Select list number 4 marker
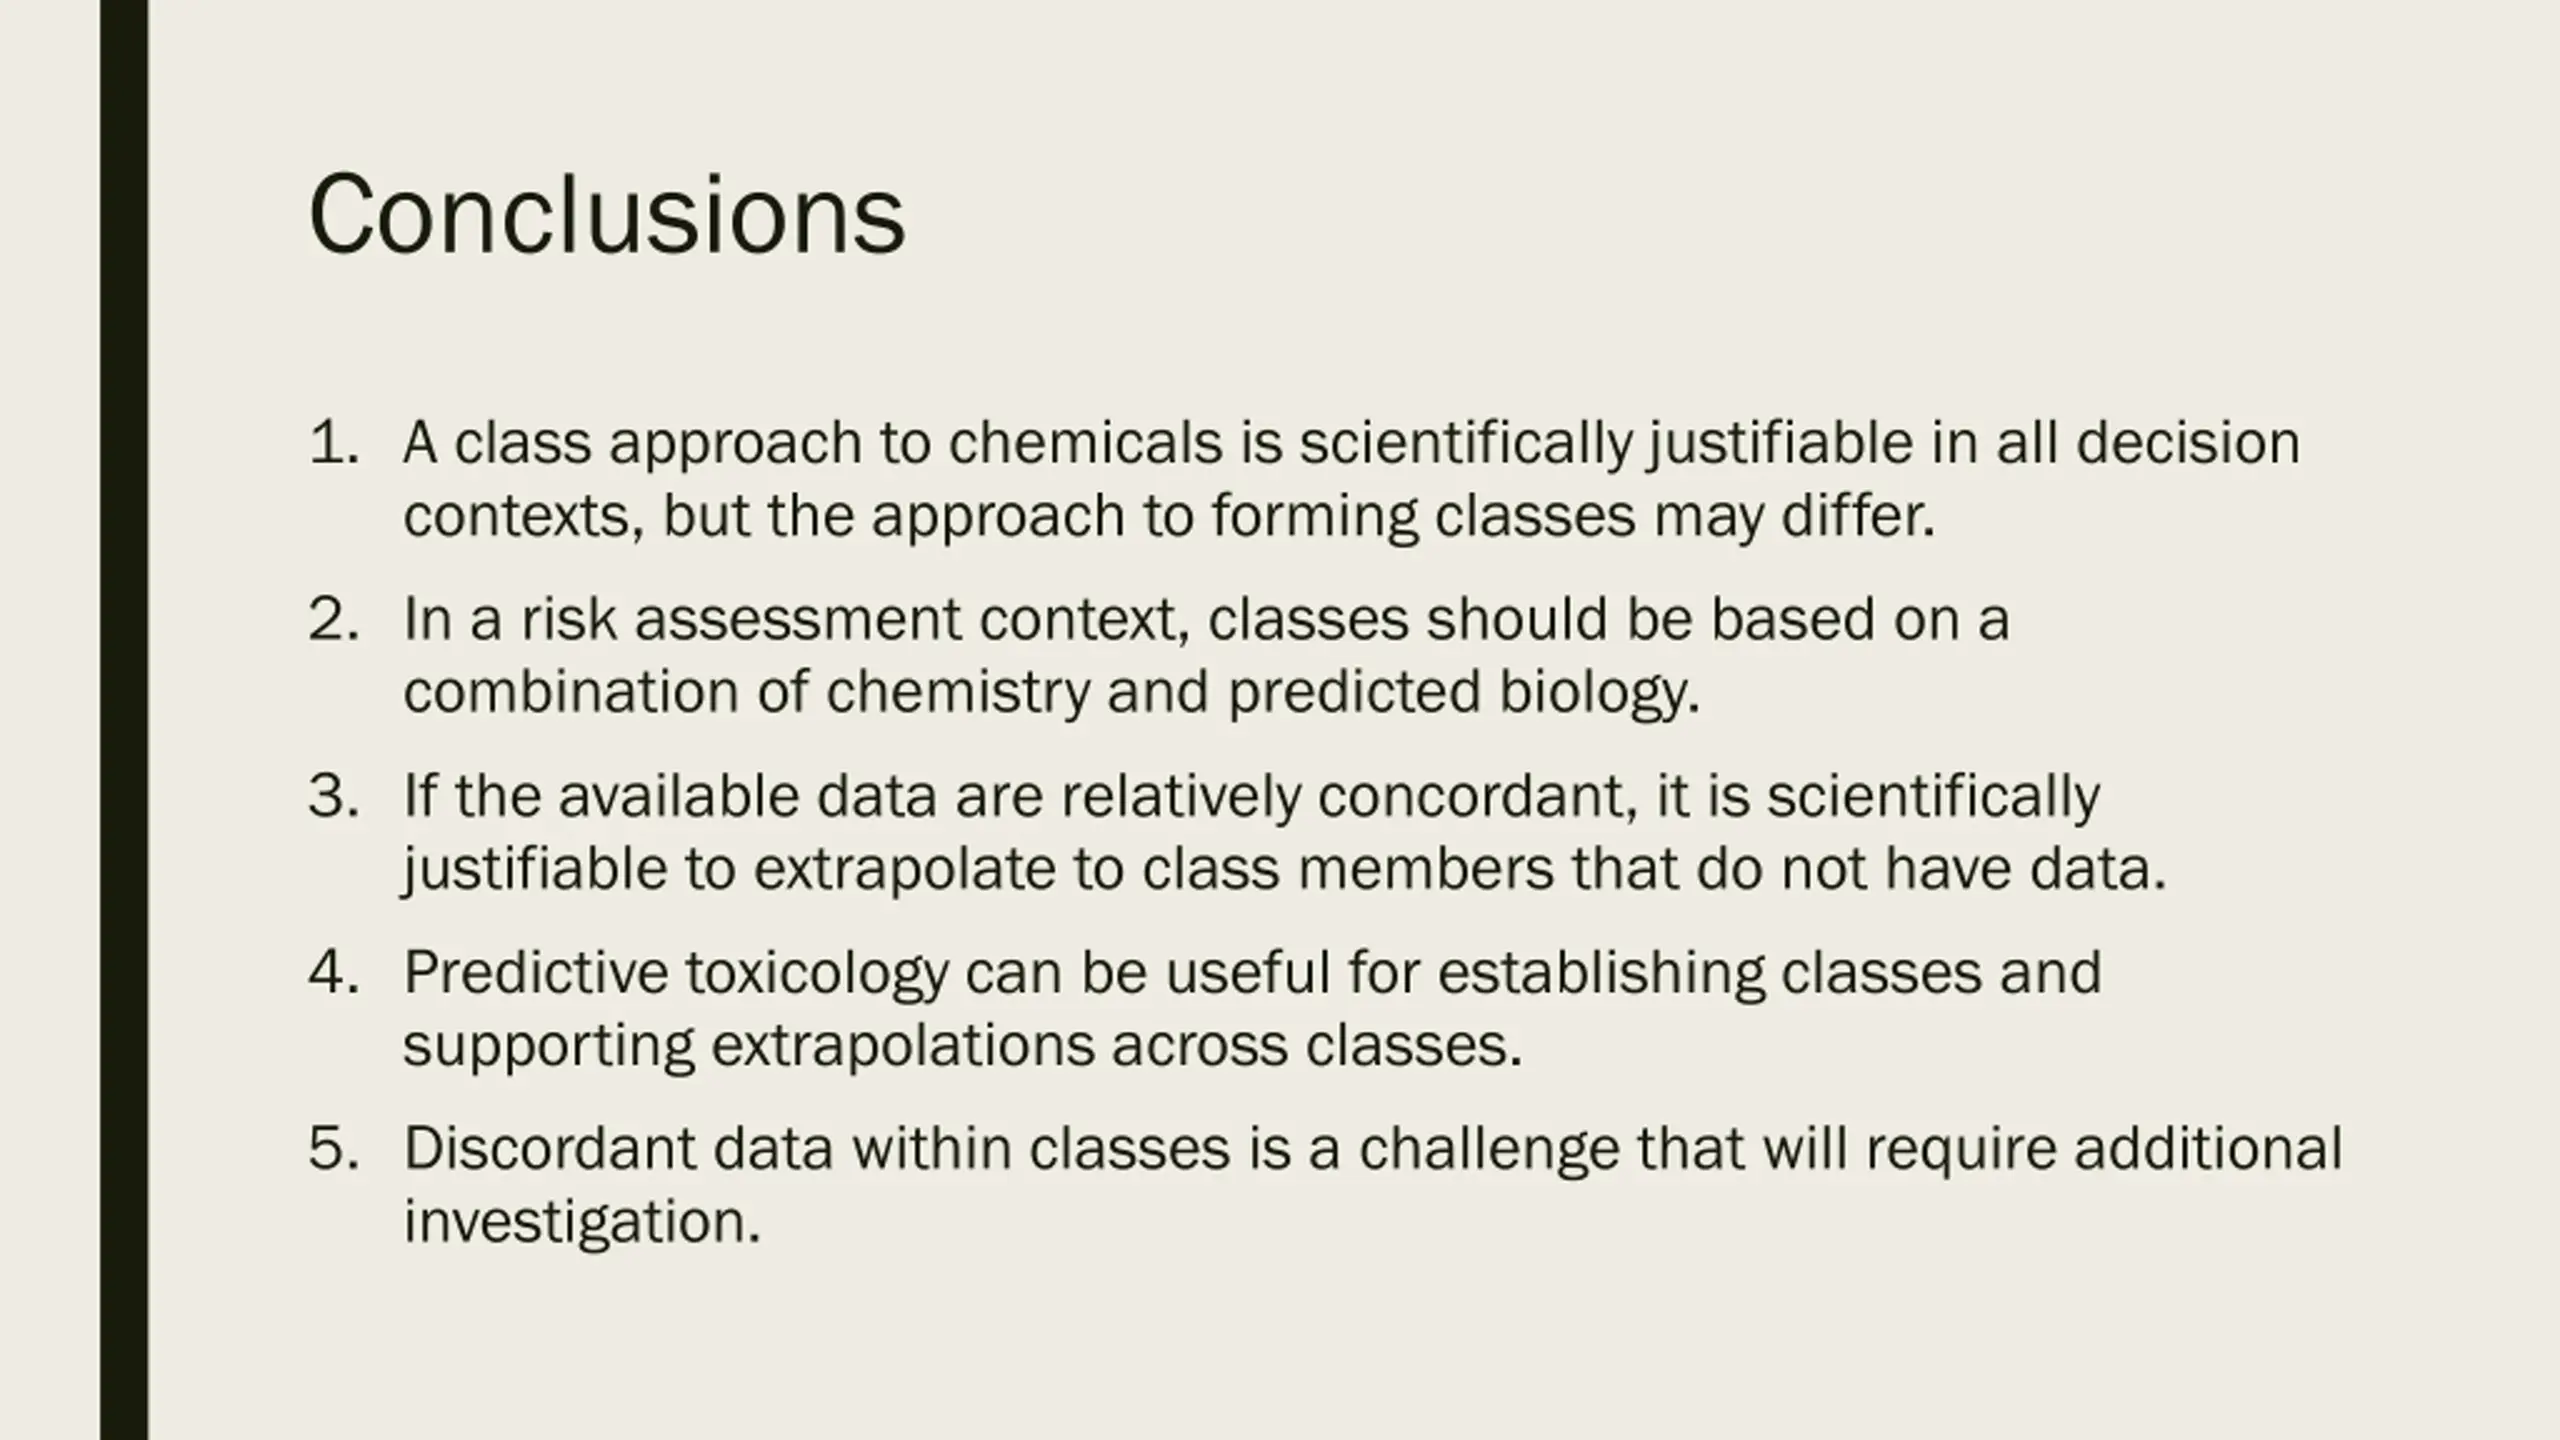The image size is (2560, 1440). 334,972
